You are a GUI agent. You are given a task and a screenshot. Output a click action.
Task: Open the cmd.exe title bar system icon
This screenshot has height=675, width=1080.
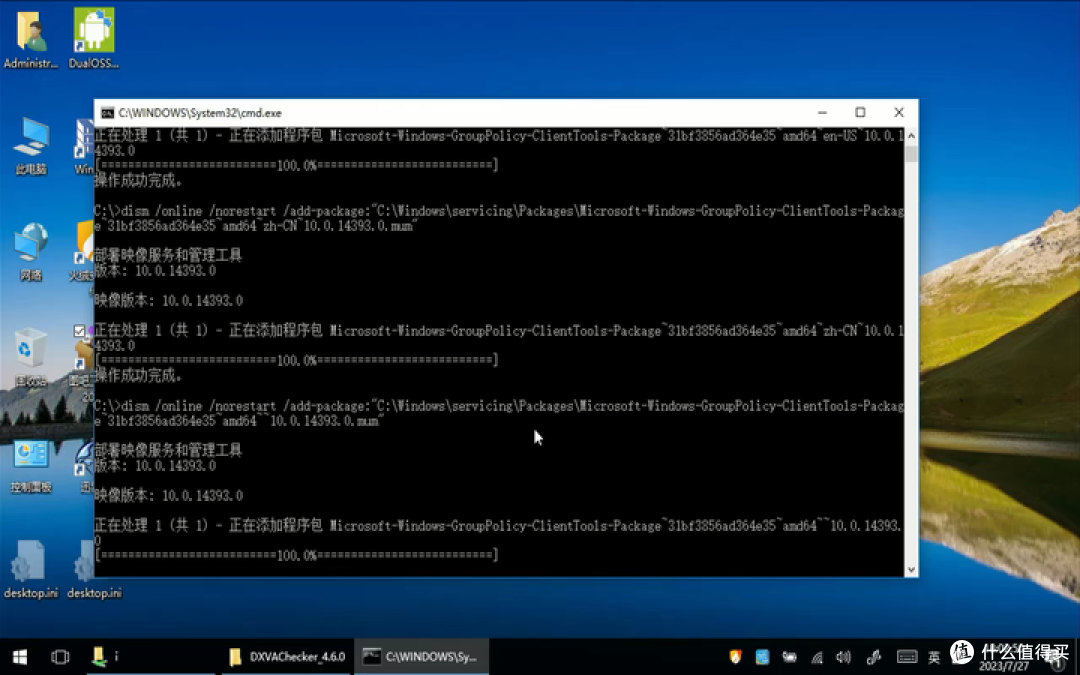107,113
